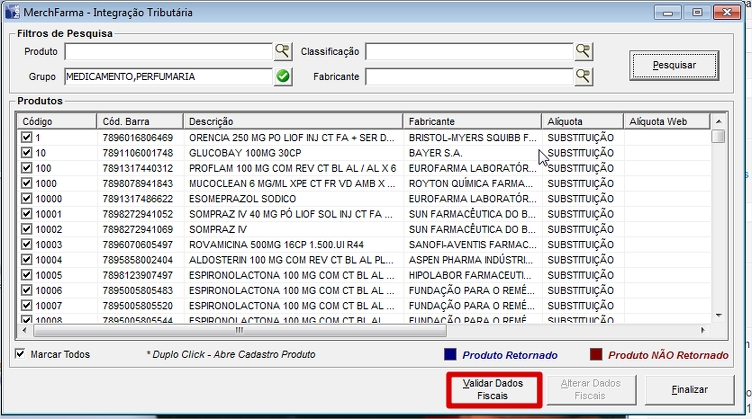752x419 pixels.
Task: Sort by the Descrição column header
Action: pyautogui.click(x=292, y=121)
